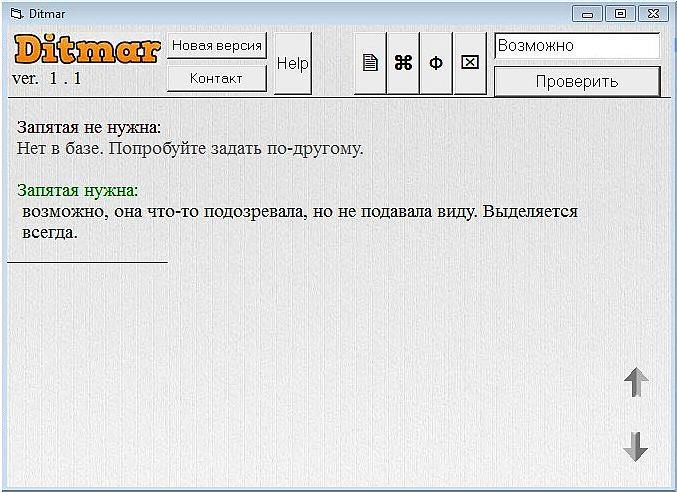Minimize the Ditmar window

click(587, 13)
